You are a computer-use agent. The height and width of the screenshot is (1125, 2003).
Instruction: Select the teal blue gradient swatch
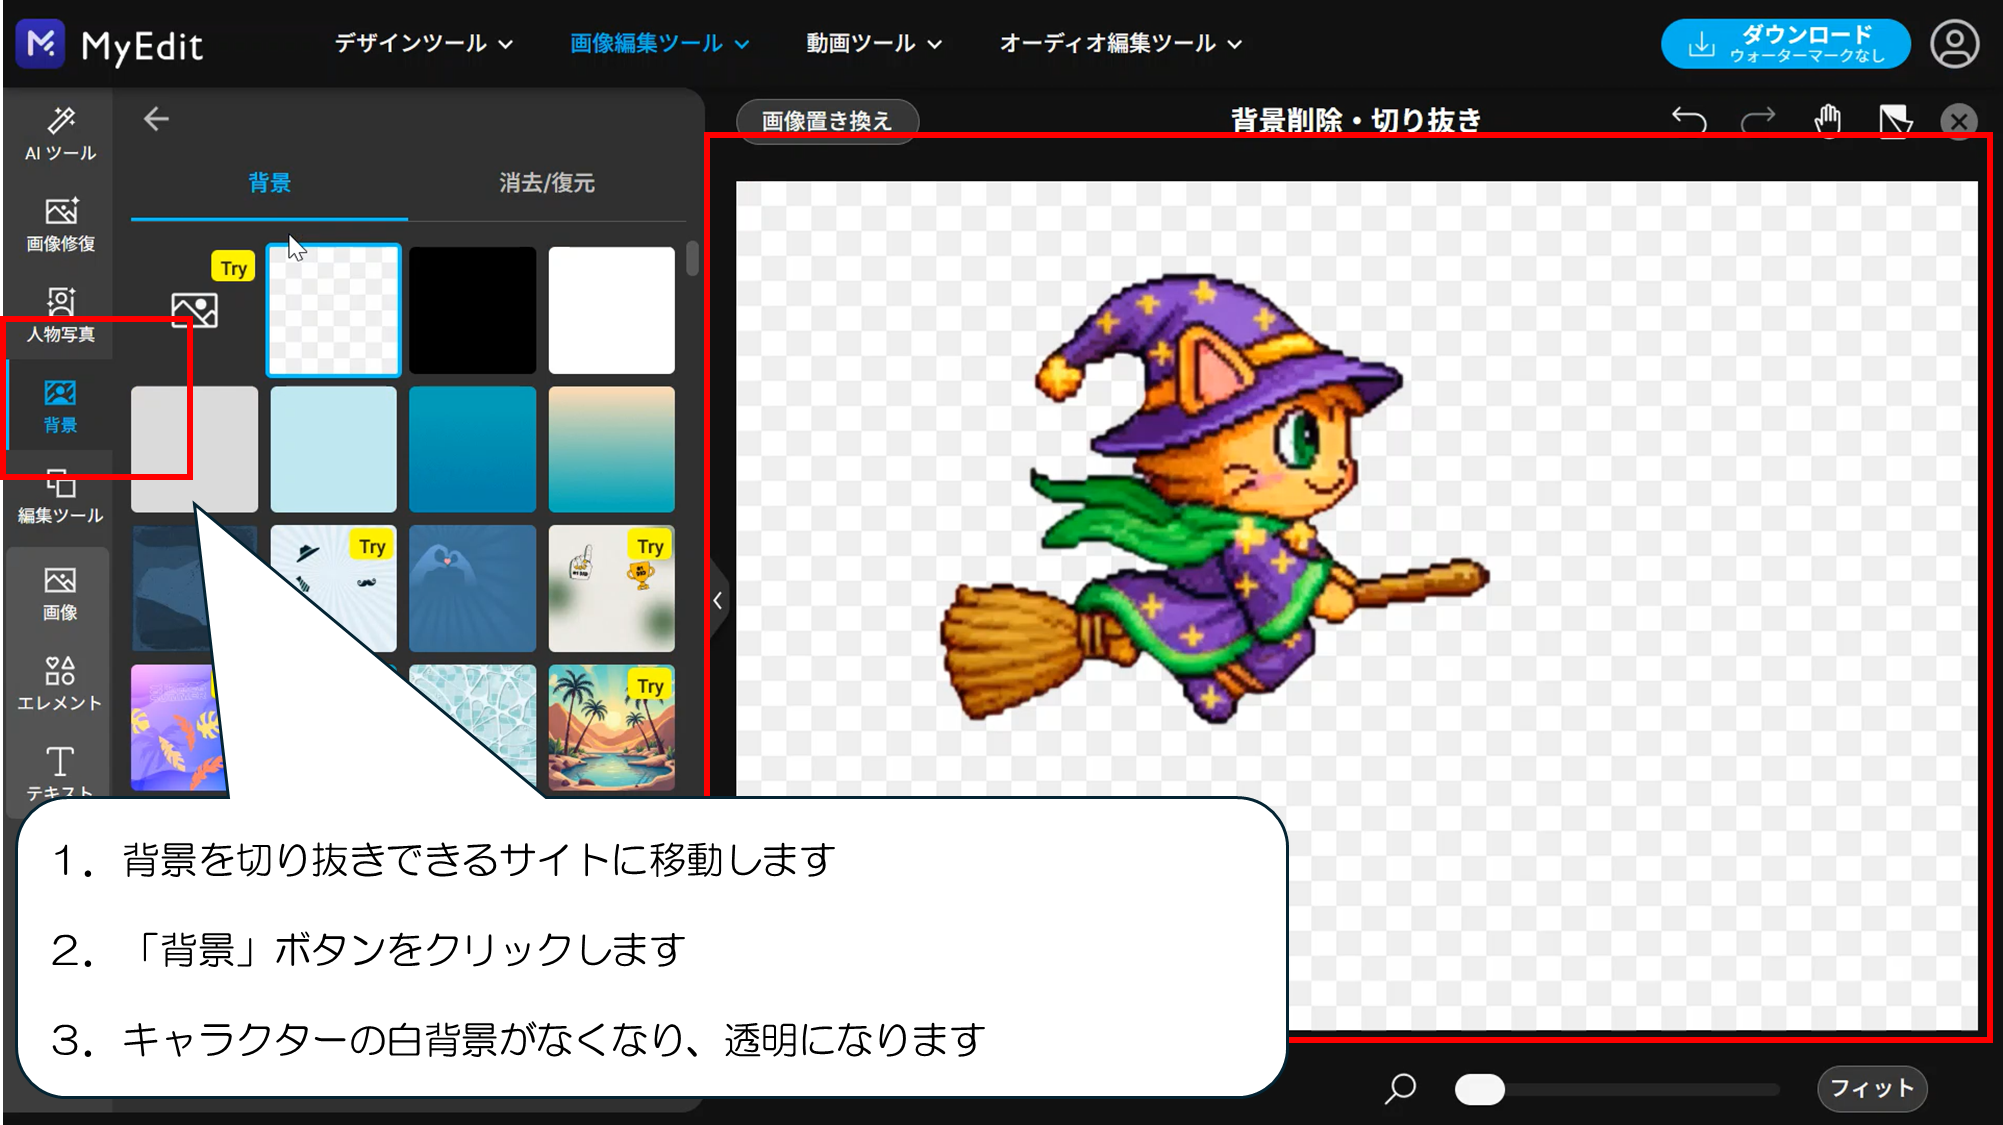[472, 449]
